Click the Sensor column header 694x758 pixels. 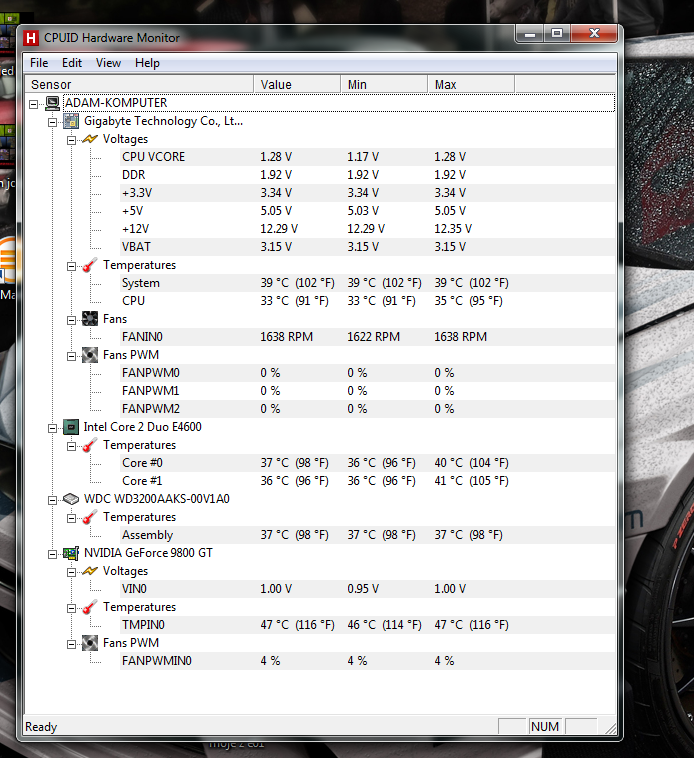(139, 84)
